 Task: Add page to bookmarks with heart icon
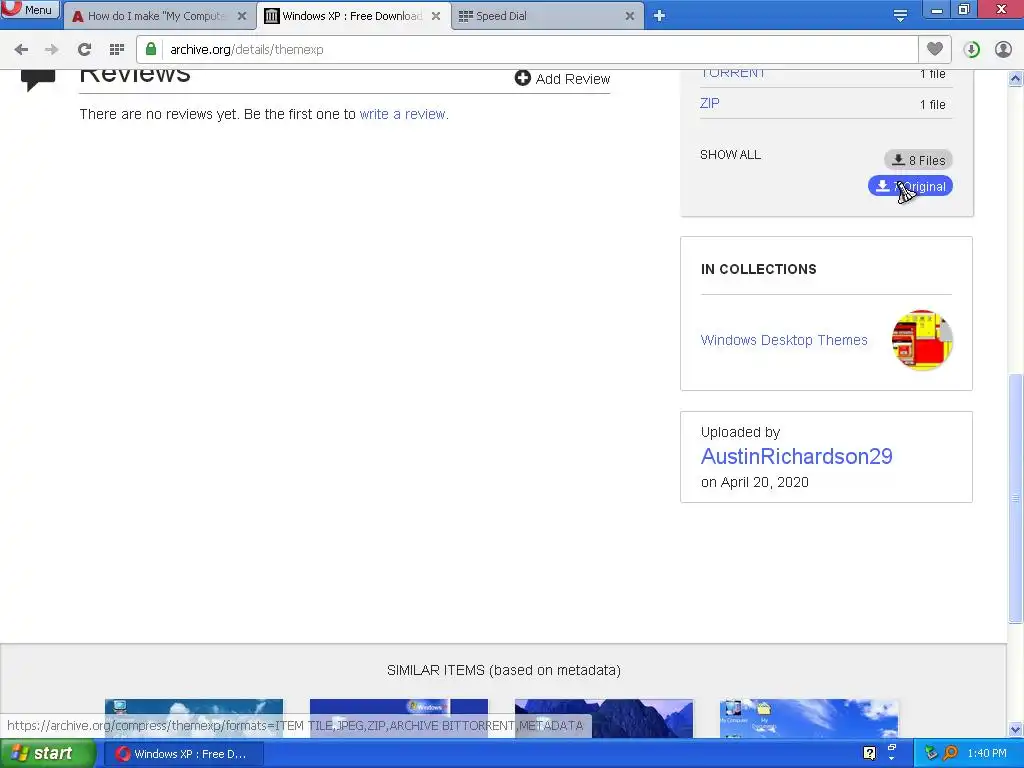(x=935, y=49)
